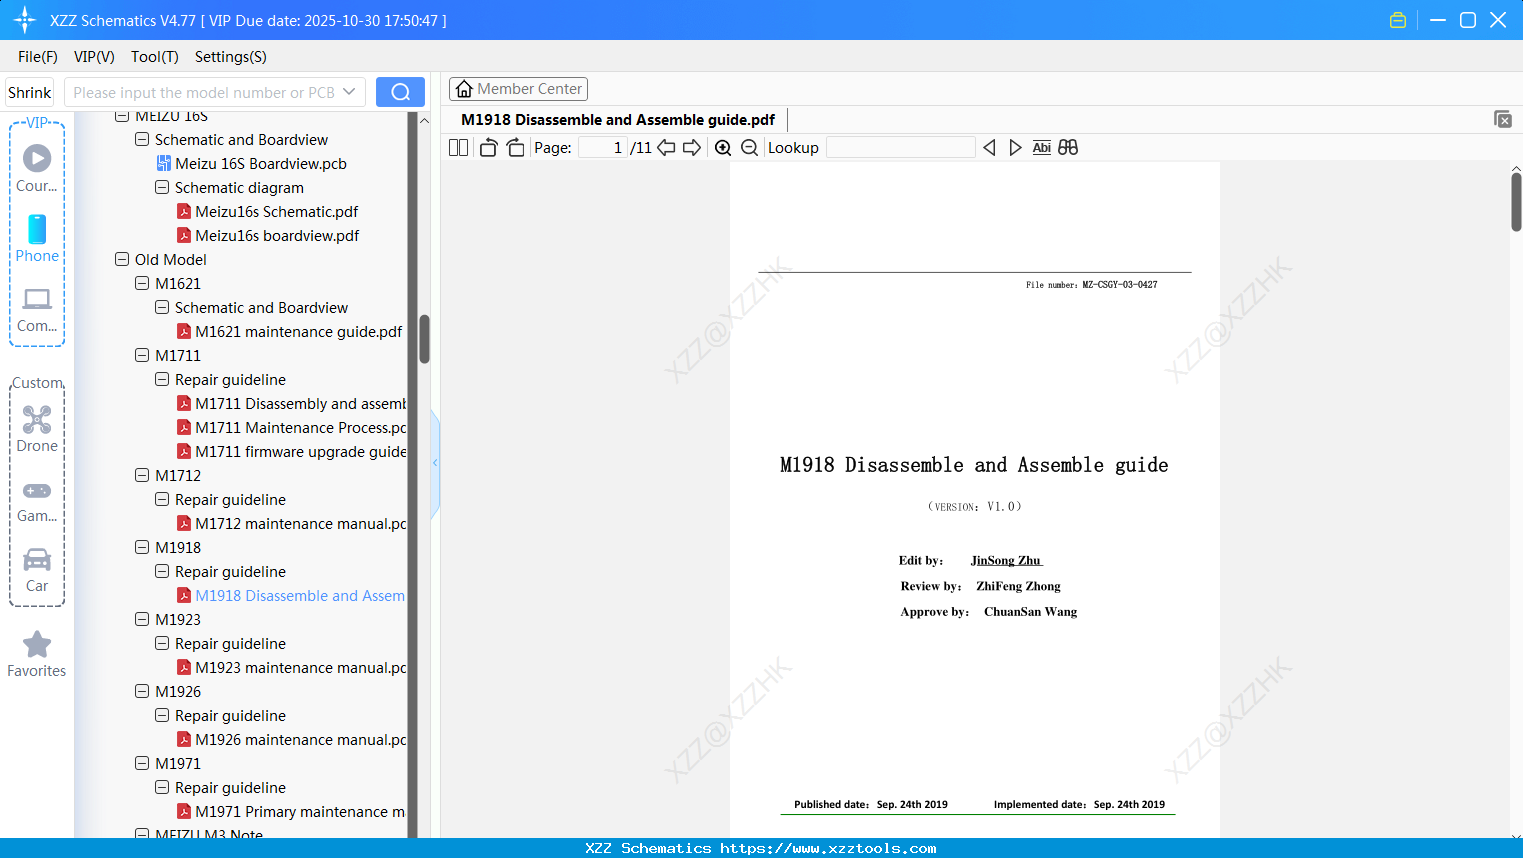This screenshot has height=858, width=1523.
Task: Open M1711 firmware upgrade guide
Action: [x=291, y=452]
